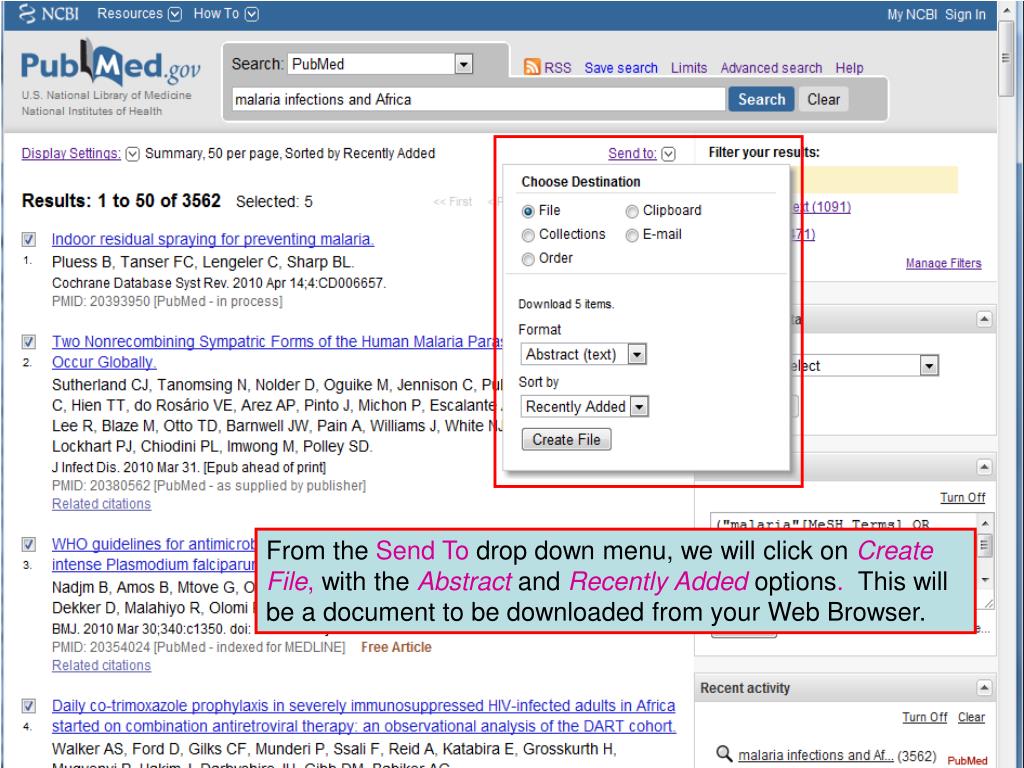Click magnifier icon beside recent malaria search
The width and height of the screenshot is (1024, 768).
point(724,754)
